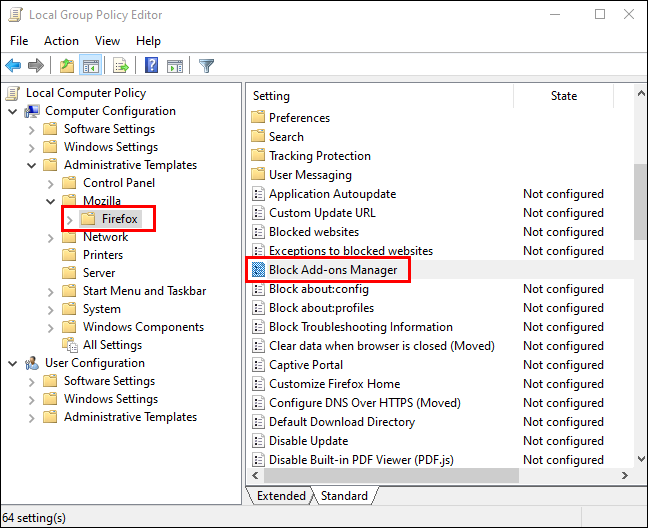The image size is (648, 528).
Task: Select the Server tree item
Action: pos(99,273)
